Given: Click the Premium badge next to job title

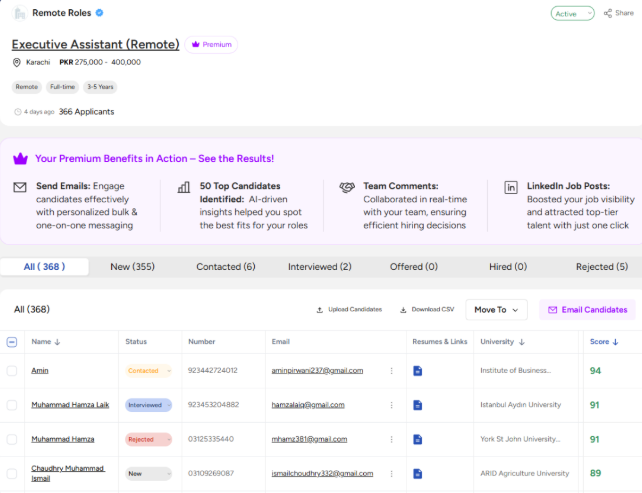Looking at the screenshot, I should (x=211, y=45).
